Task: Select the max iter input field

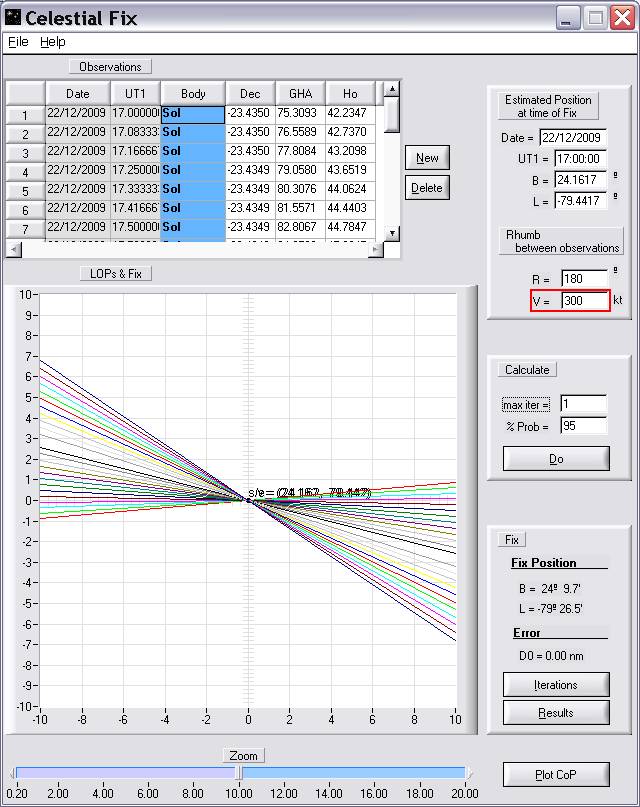Action: [x=582, y=404]
